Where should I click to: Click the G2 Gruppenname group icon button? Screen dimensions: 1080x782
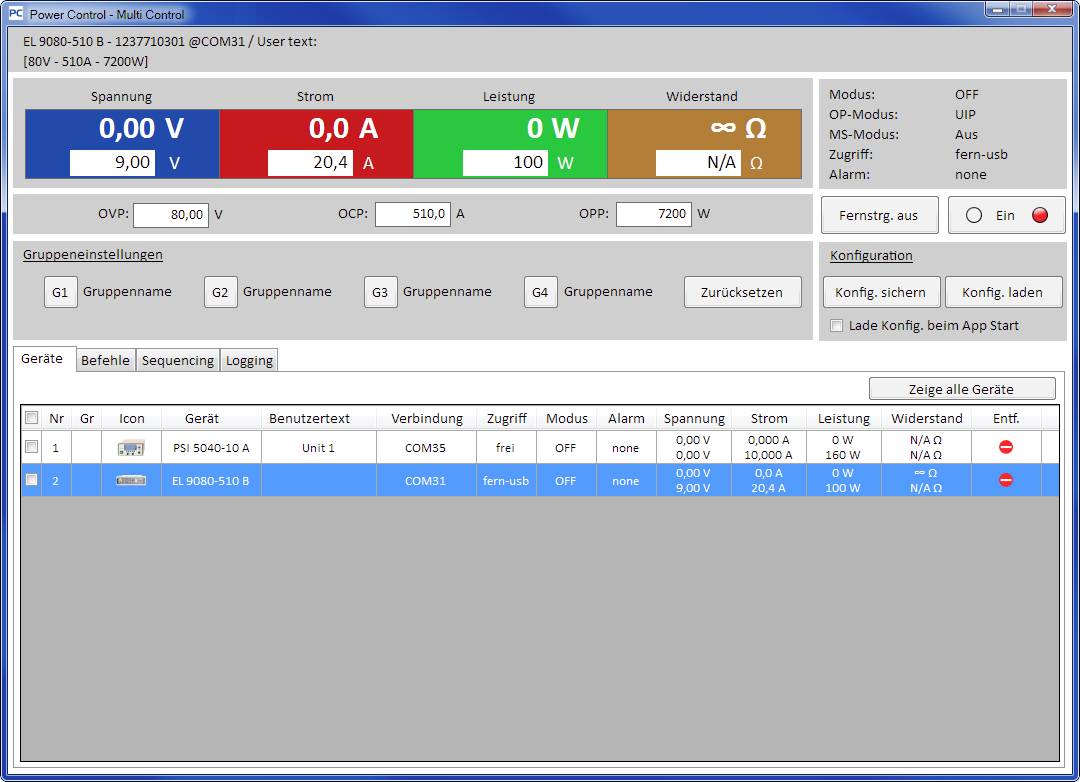point(220,292)
